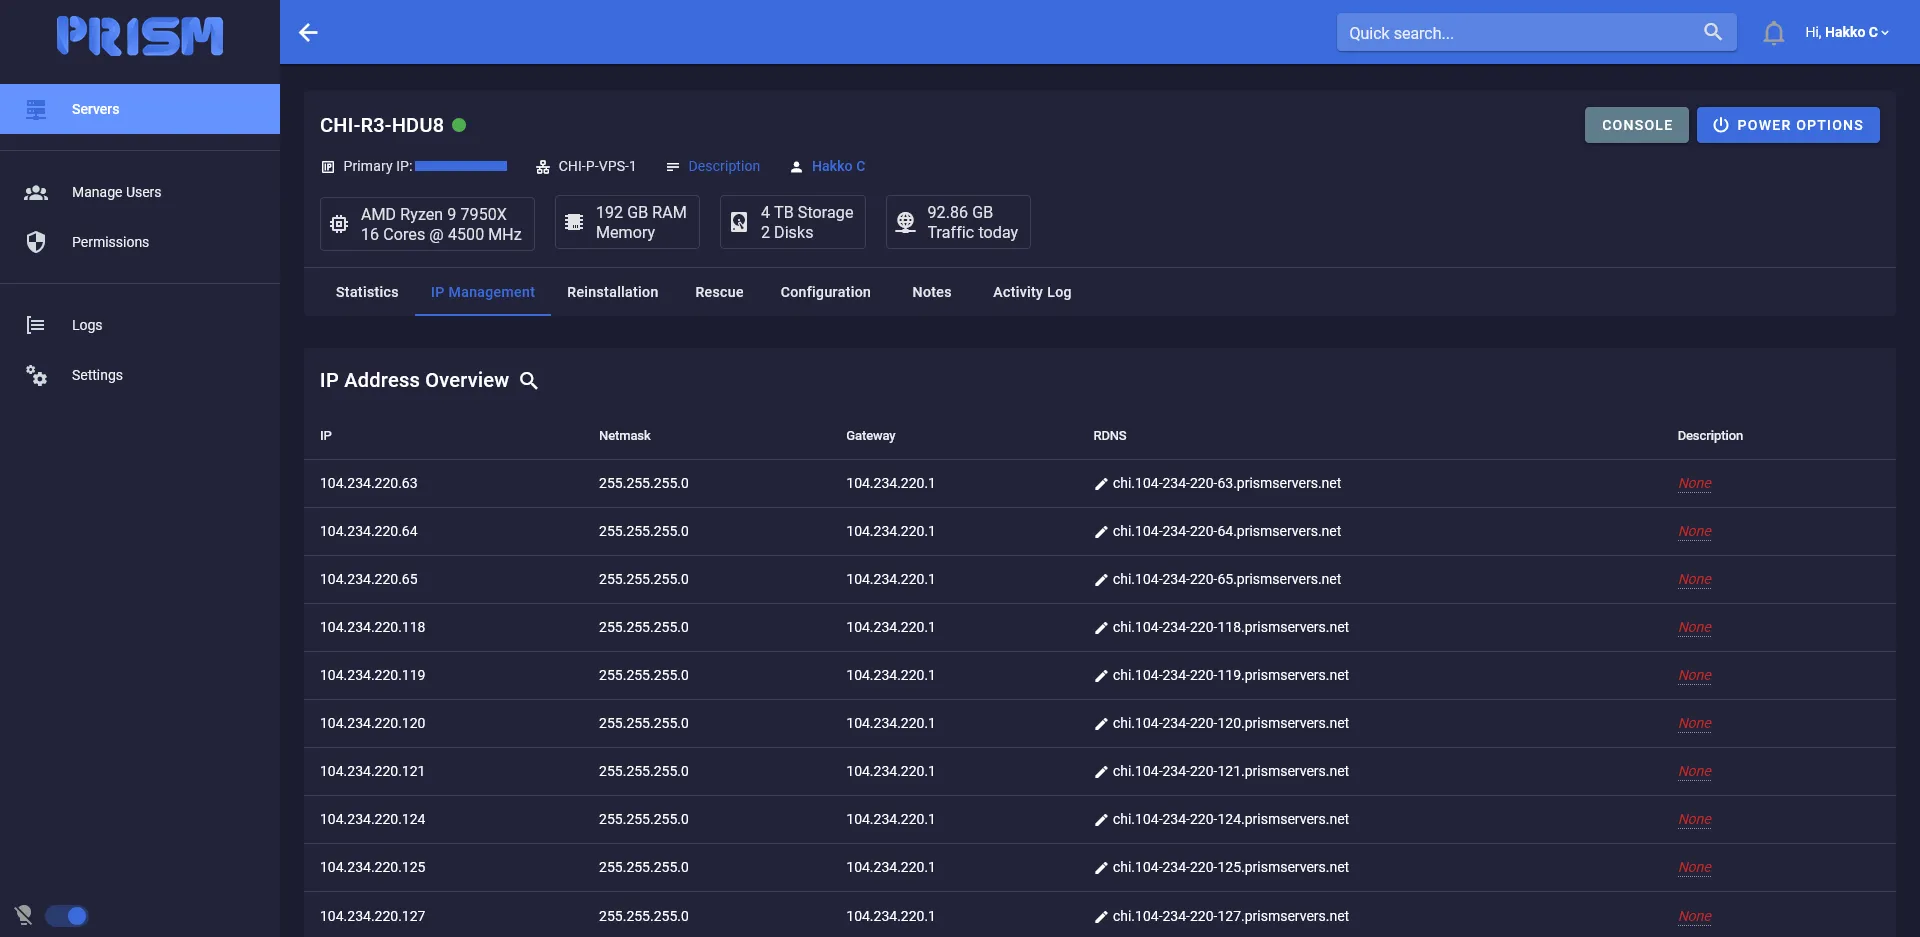The height and width of the screenshot is (937, 1920).
Task: Toggle the dark mode switch
Action: click(x=66, y=916)
